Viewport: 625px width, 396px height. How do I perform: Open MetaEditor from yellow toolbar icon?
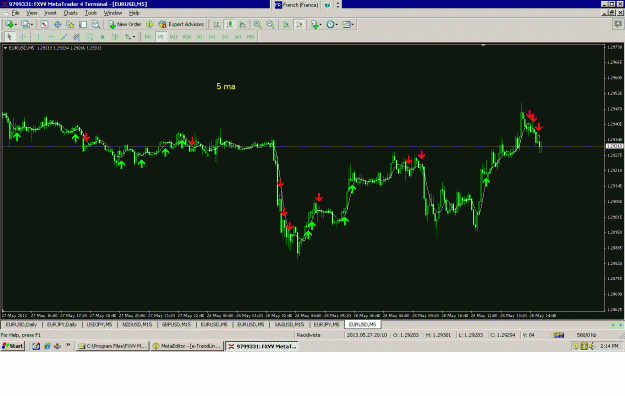[x=149, y=24]
